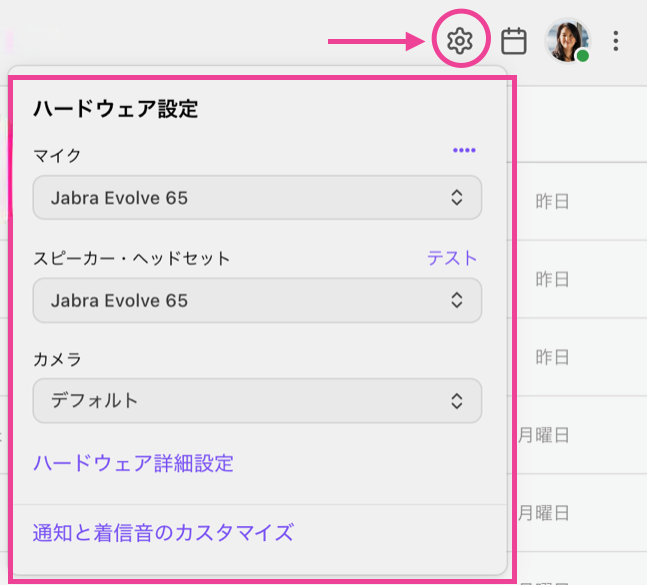Click the テスト speaker test link
The height and width of the screenshot is (585, 647).
pos(452,258)
